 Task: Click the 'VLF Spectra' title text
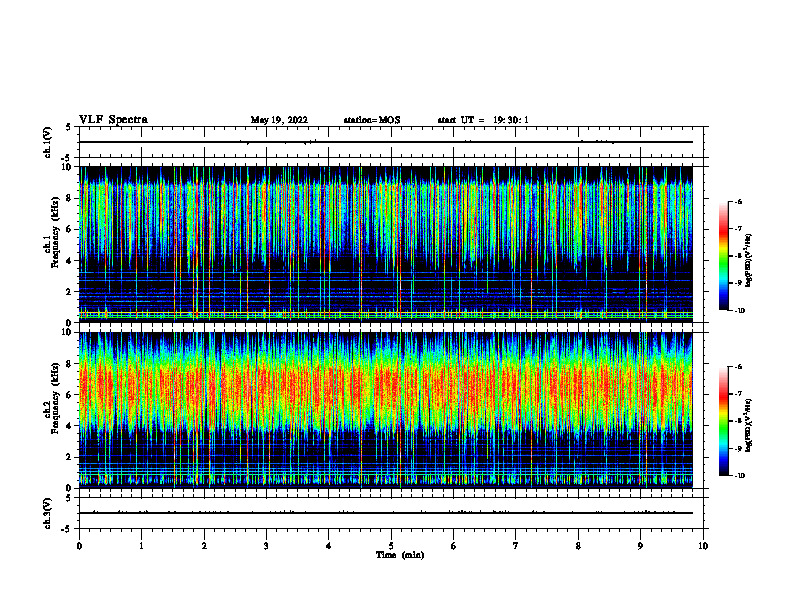click(x=113, y=120)
